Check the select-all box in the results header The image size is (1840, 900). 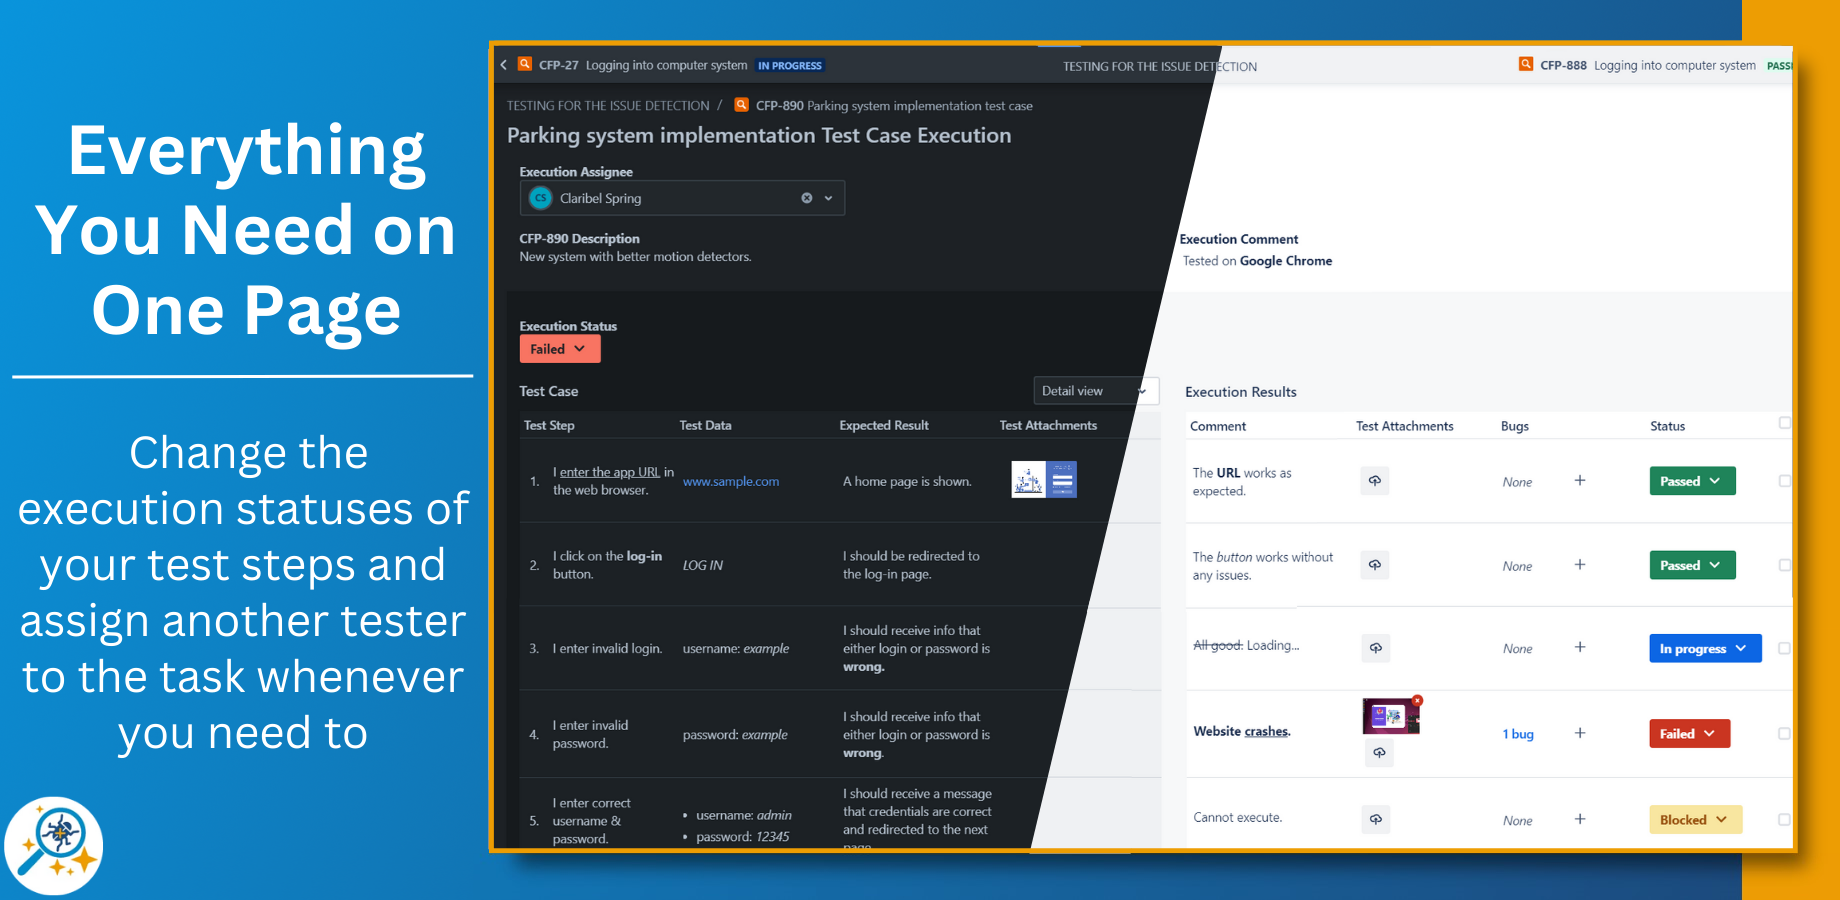point(1784,424)
